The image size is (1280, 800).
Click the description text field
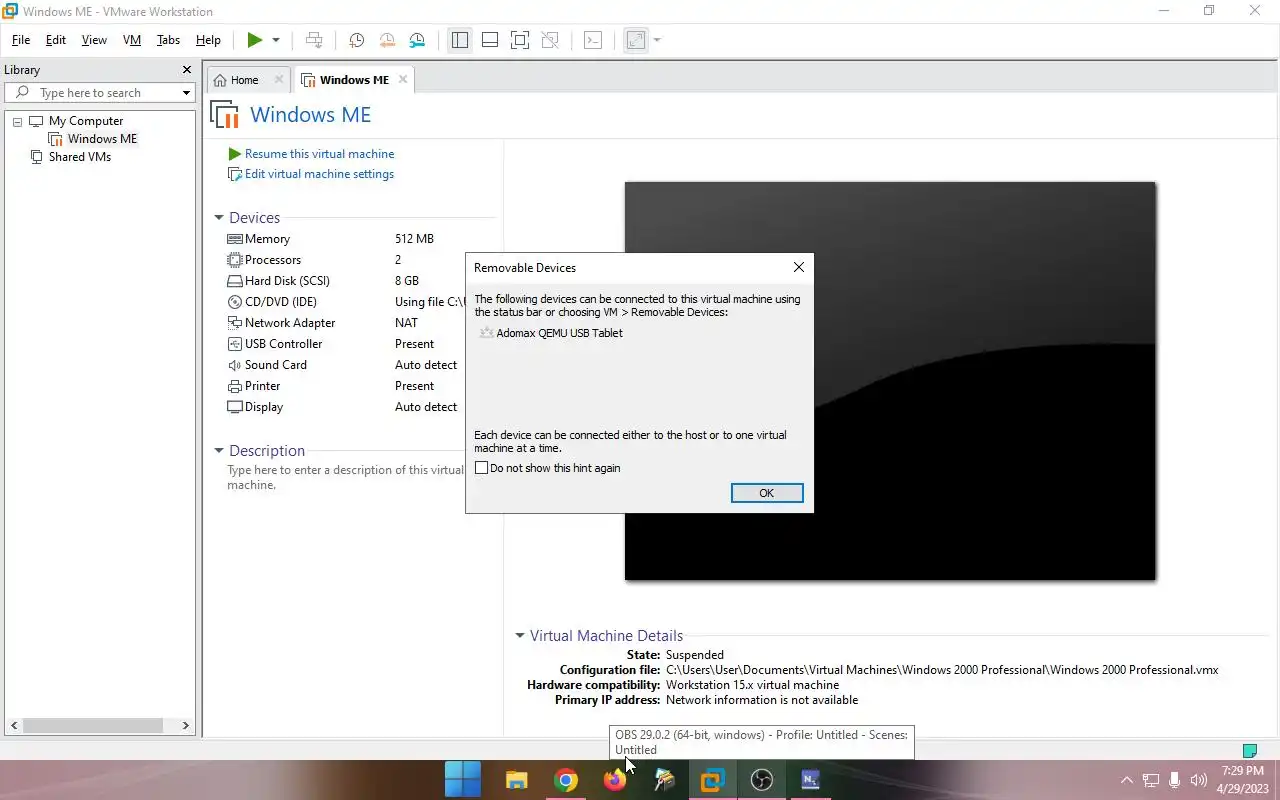point(345,478)
